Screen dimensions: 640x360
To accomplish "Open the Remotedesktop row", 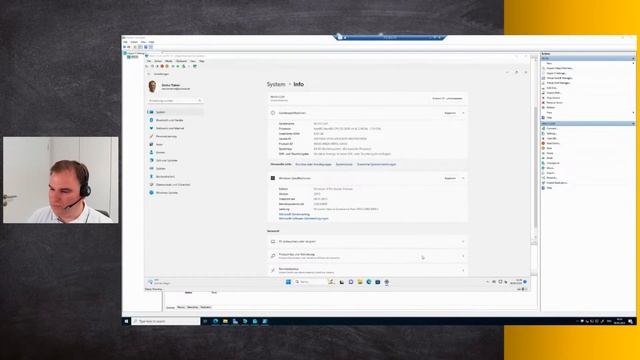I will [x=367, y=270].
